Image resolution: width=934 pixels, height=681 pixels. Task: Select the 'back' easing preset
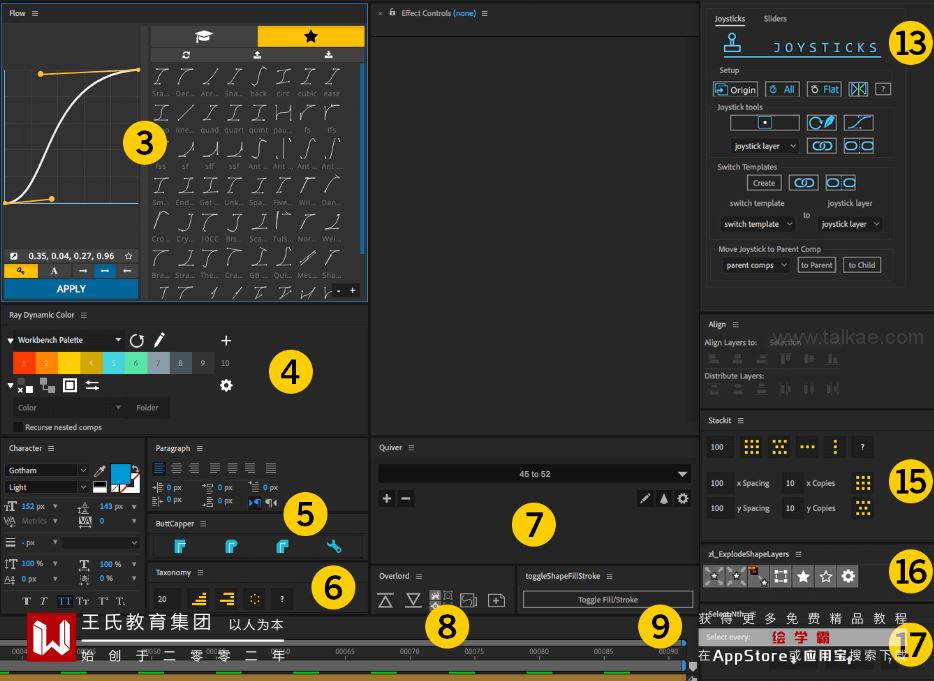(259, 82)
